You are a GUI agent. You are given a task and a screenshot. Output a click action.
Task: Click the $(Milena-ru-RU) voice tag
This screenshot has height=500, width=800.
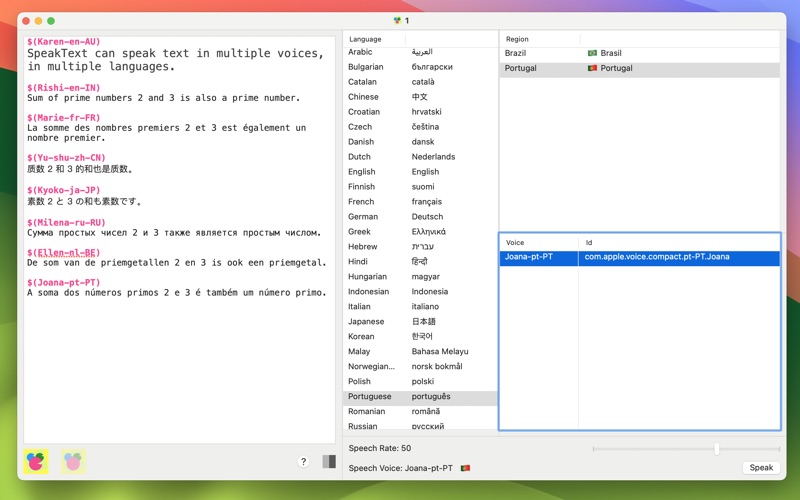(x=66, y=223)
